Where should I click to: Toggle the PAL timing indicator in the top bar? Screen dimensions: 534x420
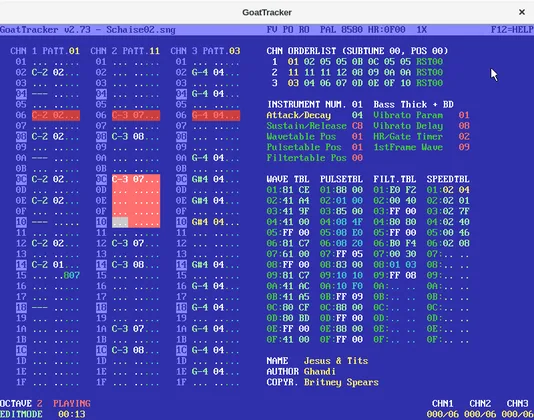click(328, 30)
